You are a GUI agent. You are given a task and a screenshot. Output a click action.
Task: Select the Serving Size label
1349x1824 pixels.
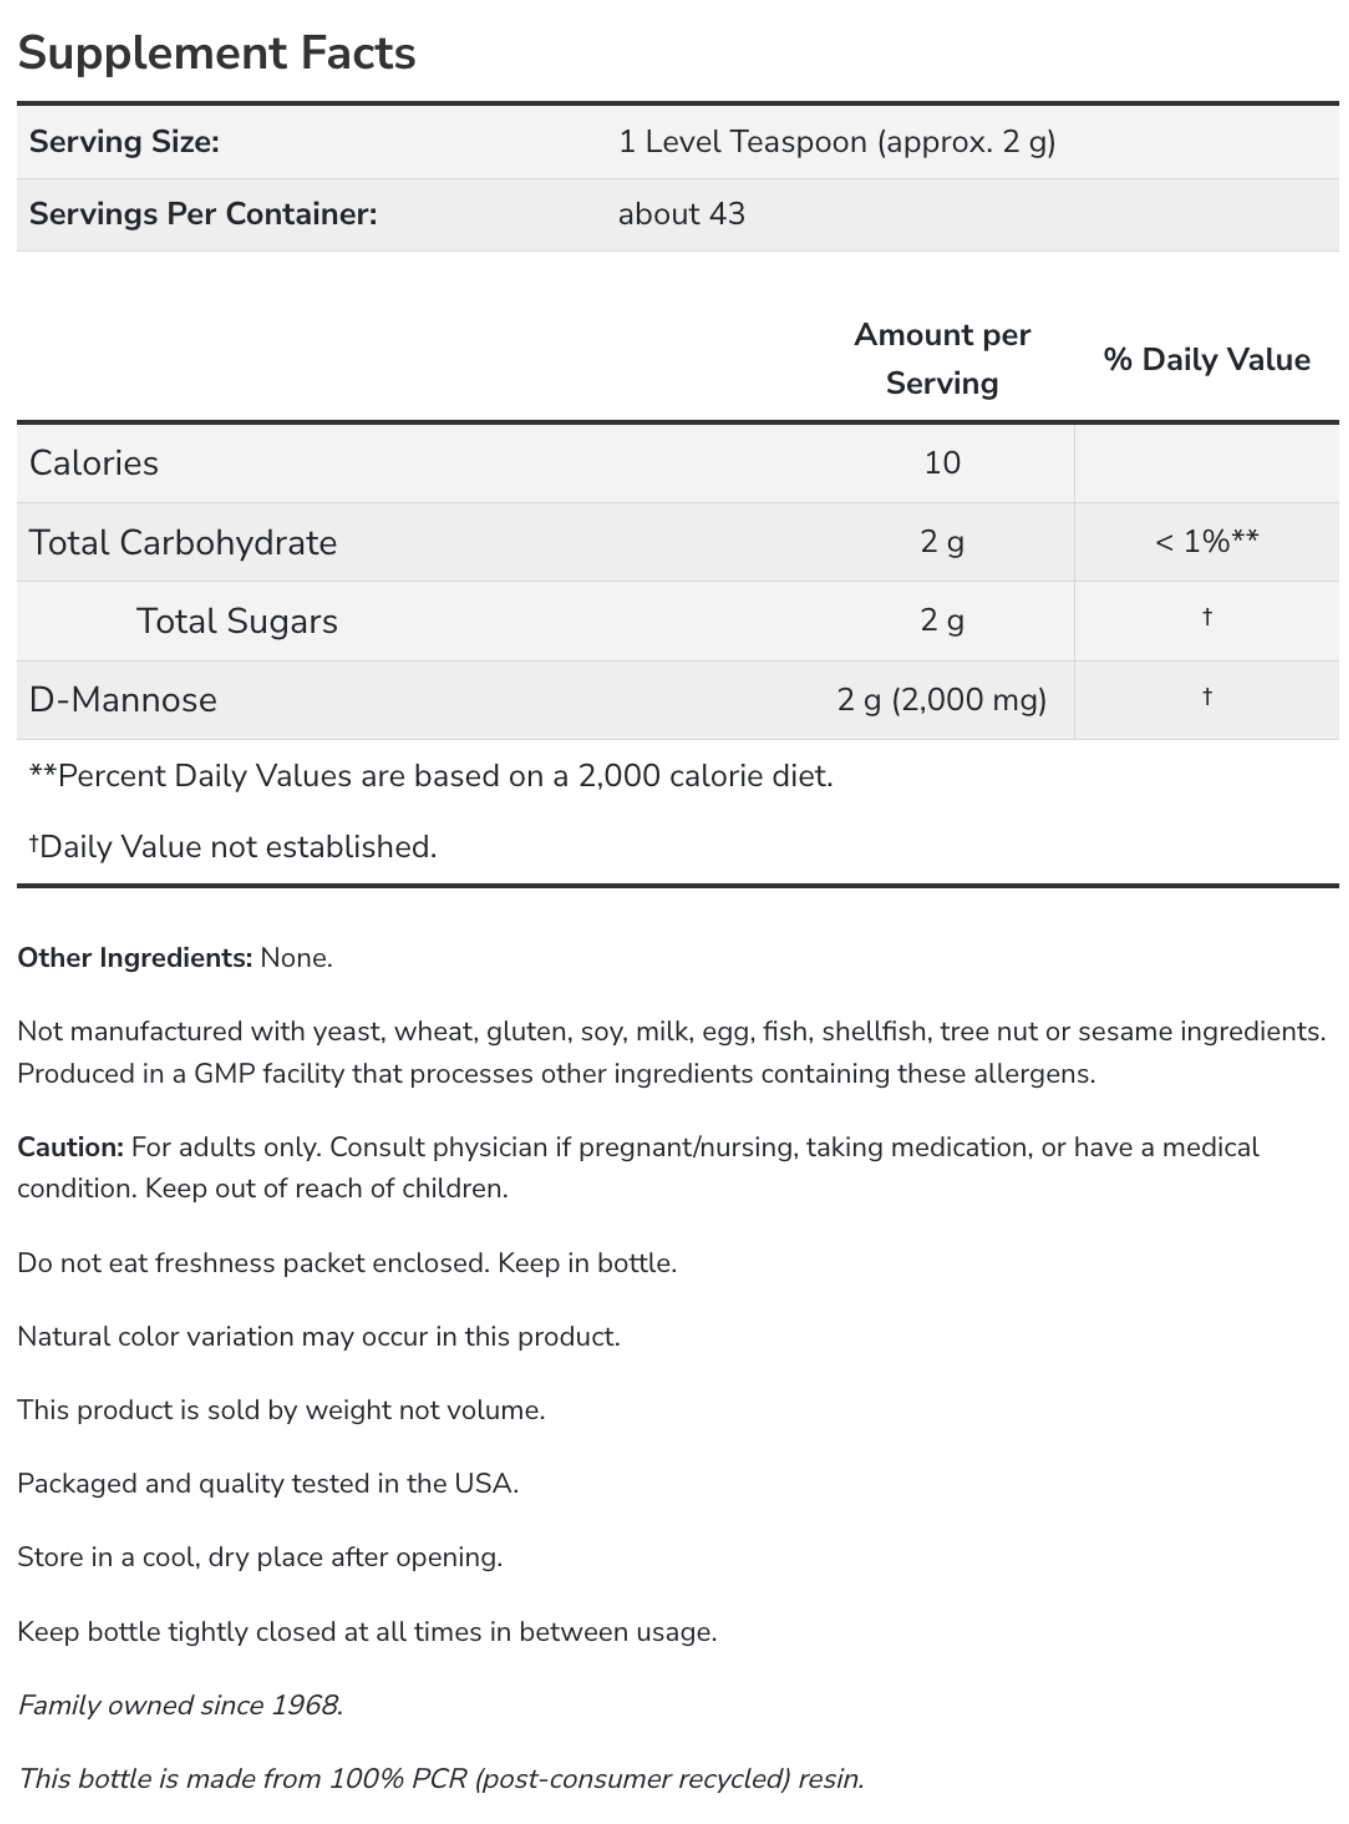pyautogui.click(x=124, y=142)
